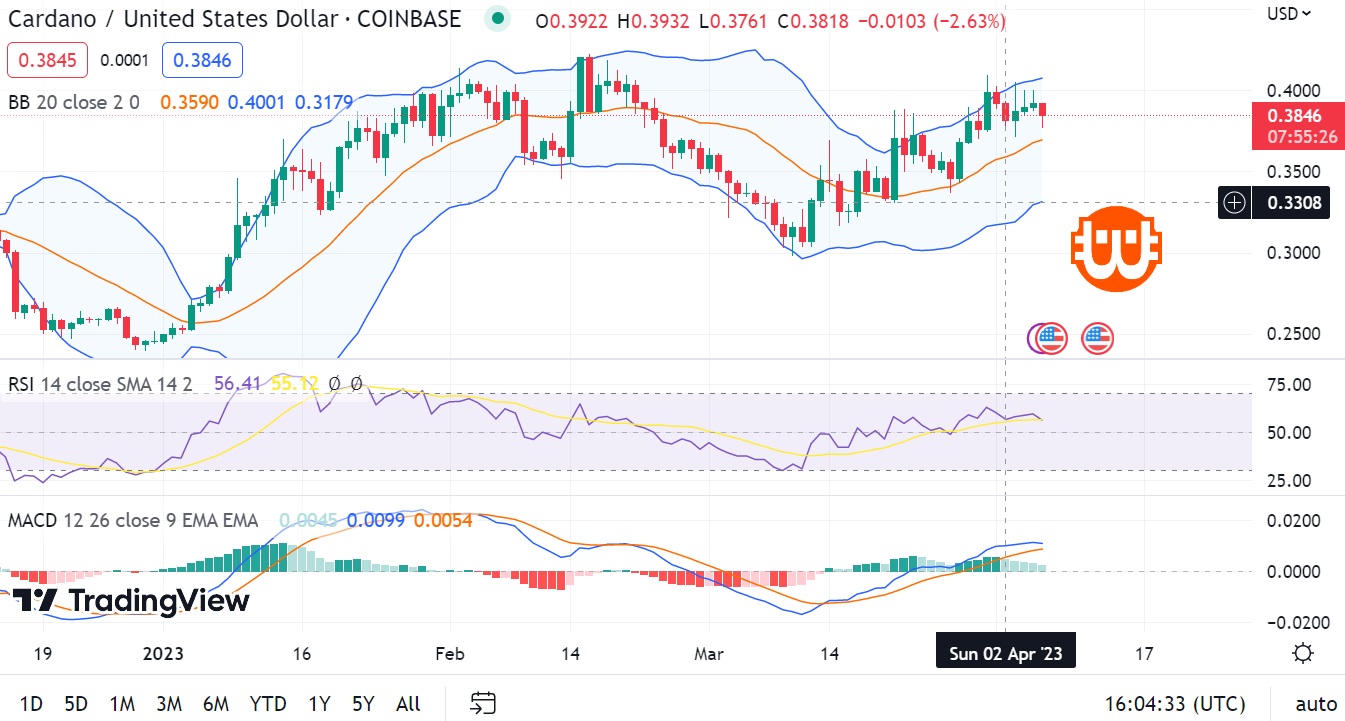Viewport: 1345px width, 721px height.
Task: Toggle the auto scale option
Action: click(x=1315, y=703)
